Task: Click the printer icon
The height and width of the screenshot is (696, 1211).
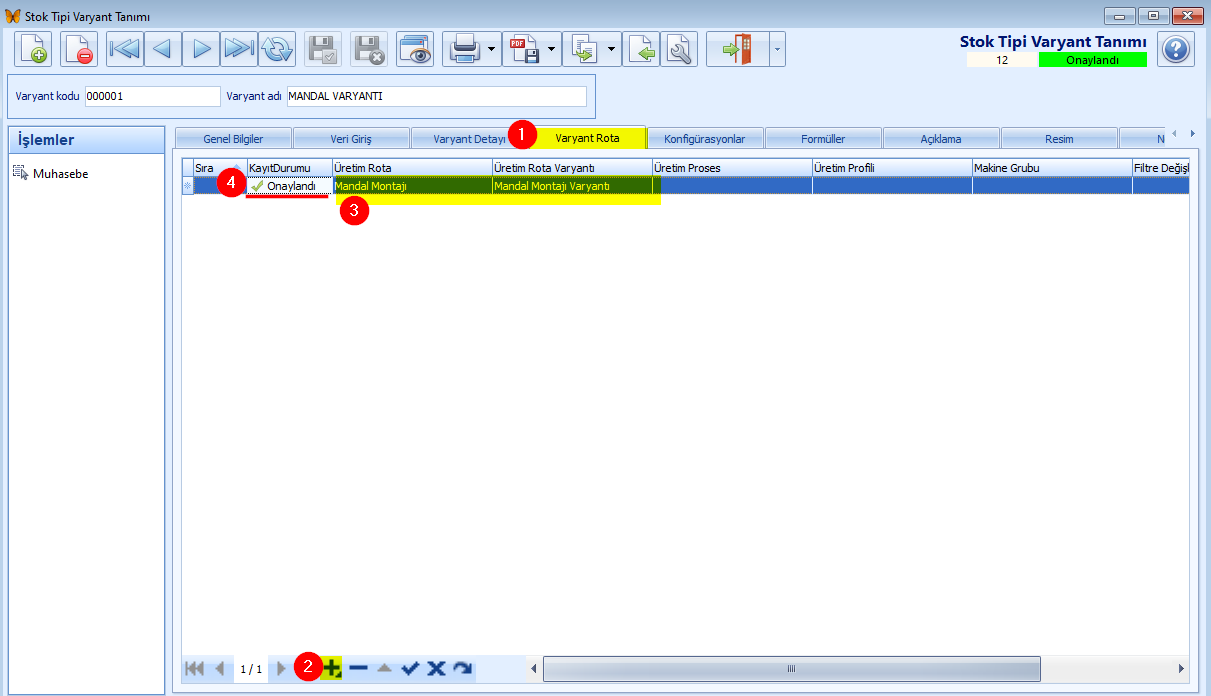Action: click(x=465, y=49)
